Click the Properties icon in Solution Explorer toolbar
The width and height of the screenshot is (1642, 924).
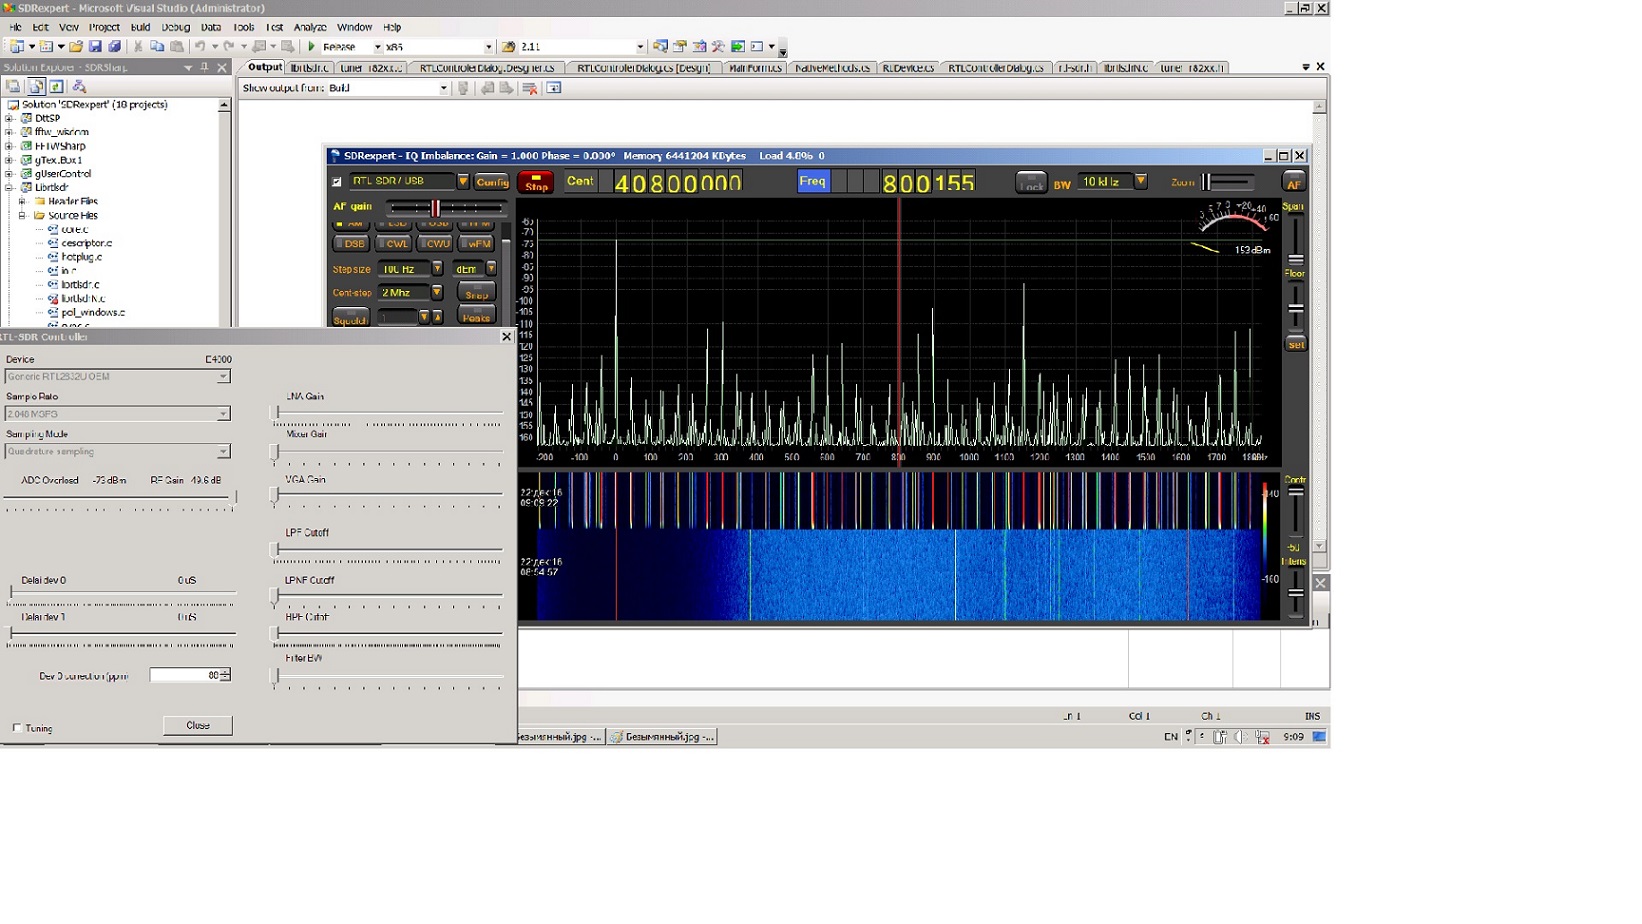(x=14, y=87)
